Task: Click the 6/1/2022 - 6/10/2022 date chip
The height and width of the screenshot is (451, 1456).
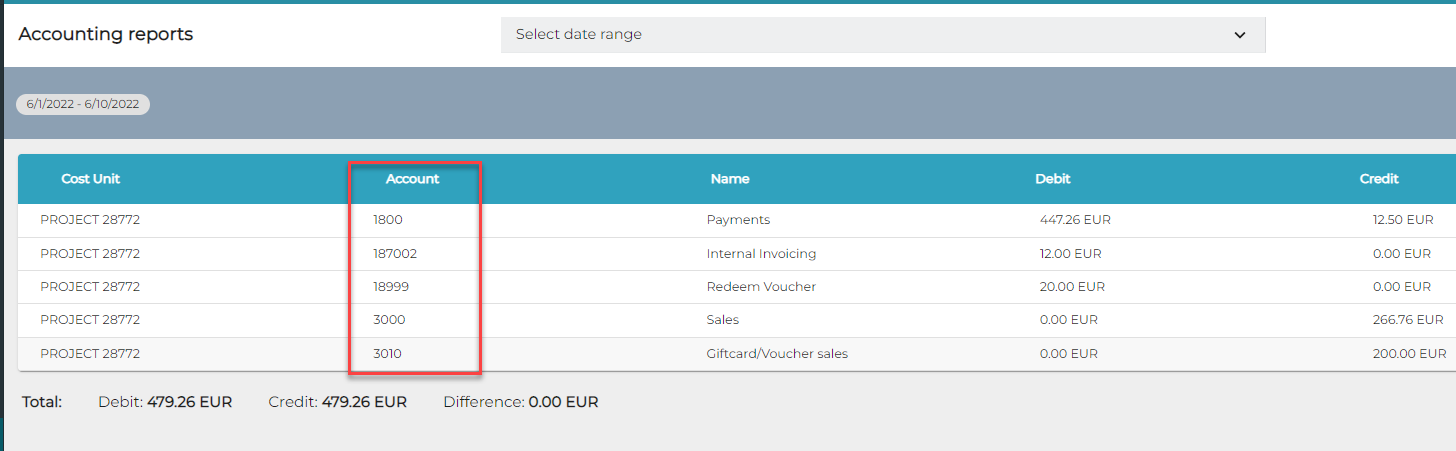Action: 83,104
